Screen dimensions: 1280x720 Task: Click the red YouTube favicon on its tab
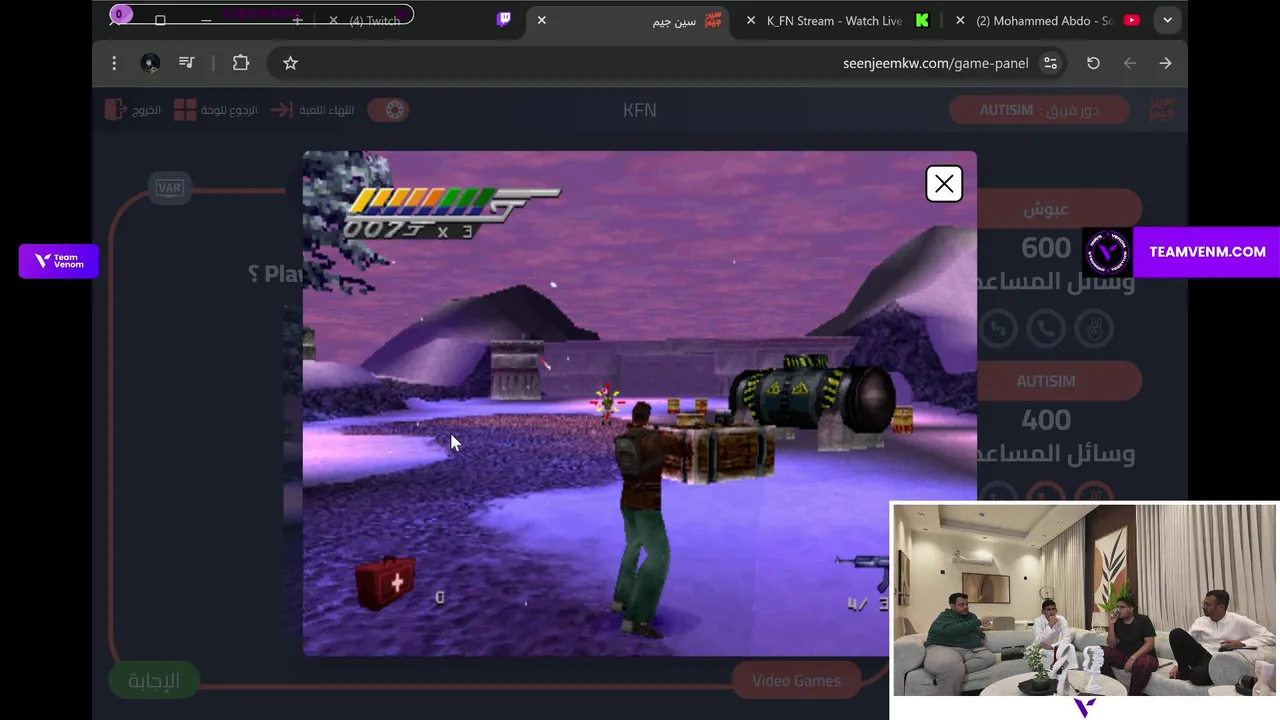1132,20
